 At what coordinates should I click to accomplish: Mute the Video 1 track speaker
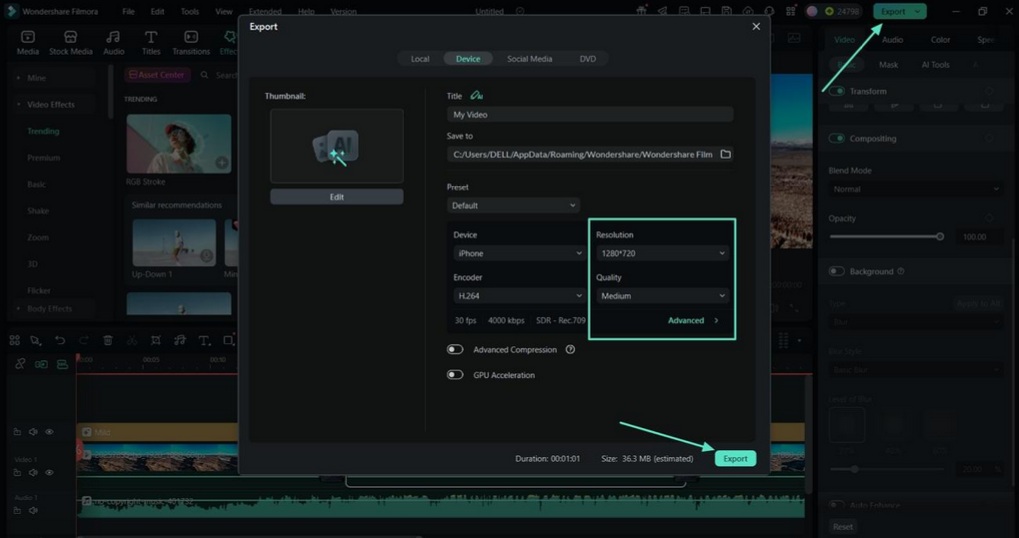coord(33,472)
